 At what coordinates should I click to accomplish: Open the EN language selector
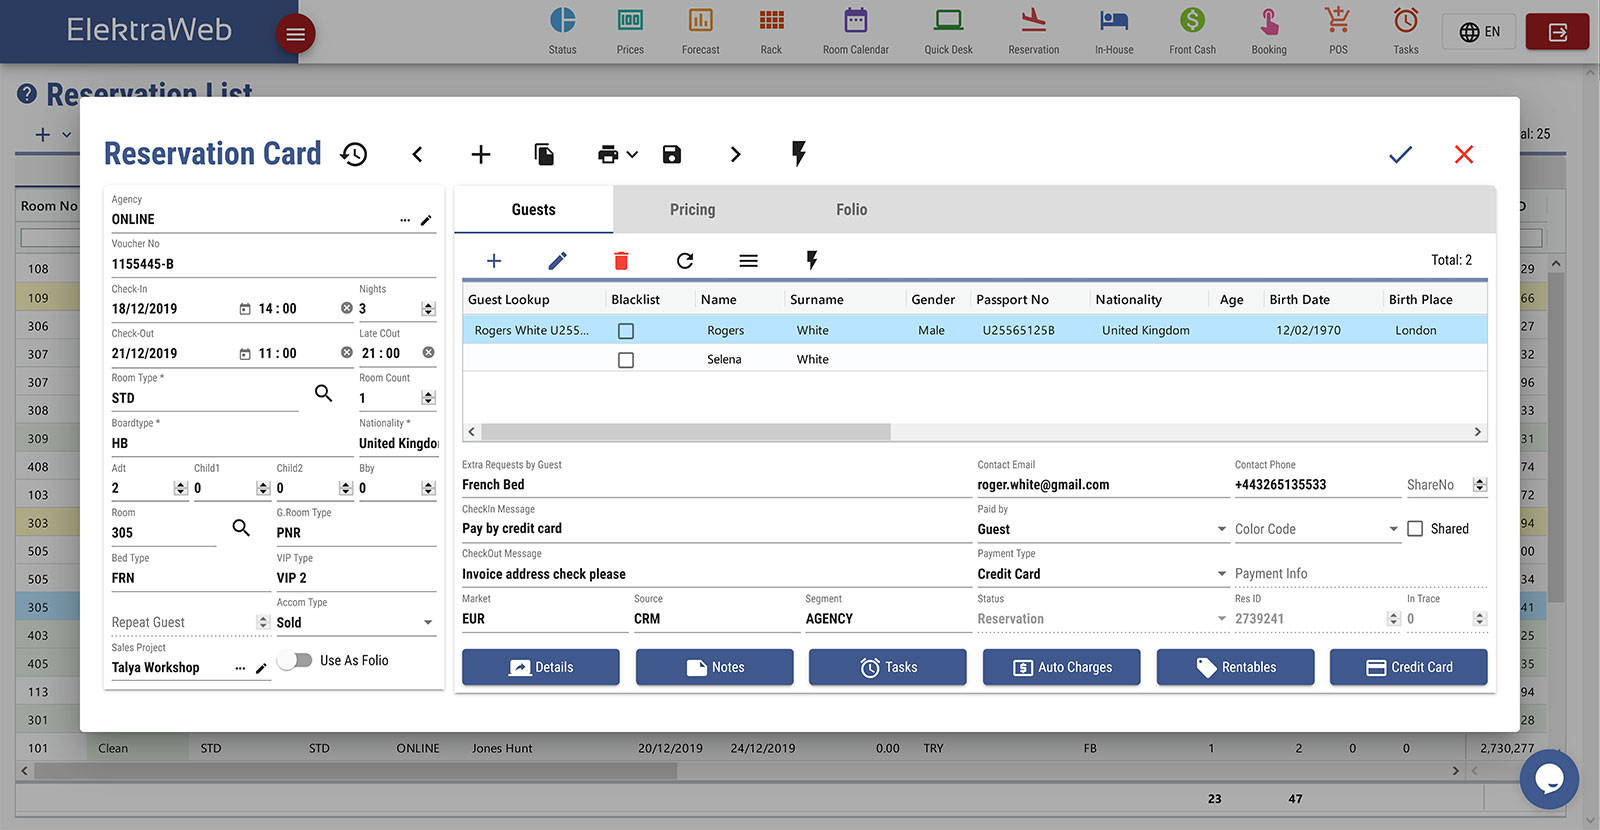click(1479, 32)
